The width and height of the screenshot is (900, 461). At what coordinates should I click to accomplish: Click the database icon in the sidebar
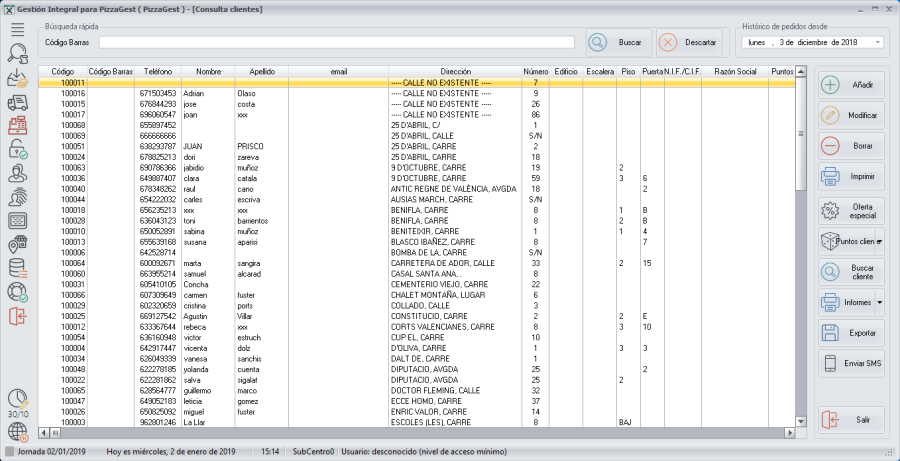17,268
